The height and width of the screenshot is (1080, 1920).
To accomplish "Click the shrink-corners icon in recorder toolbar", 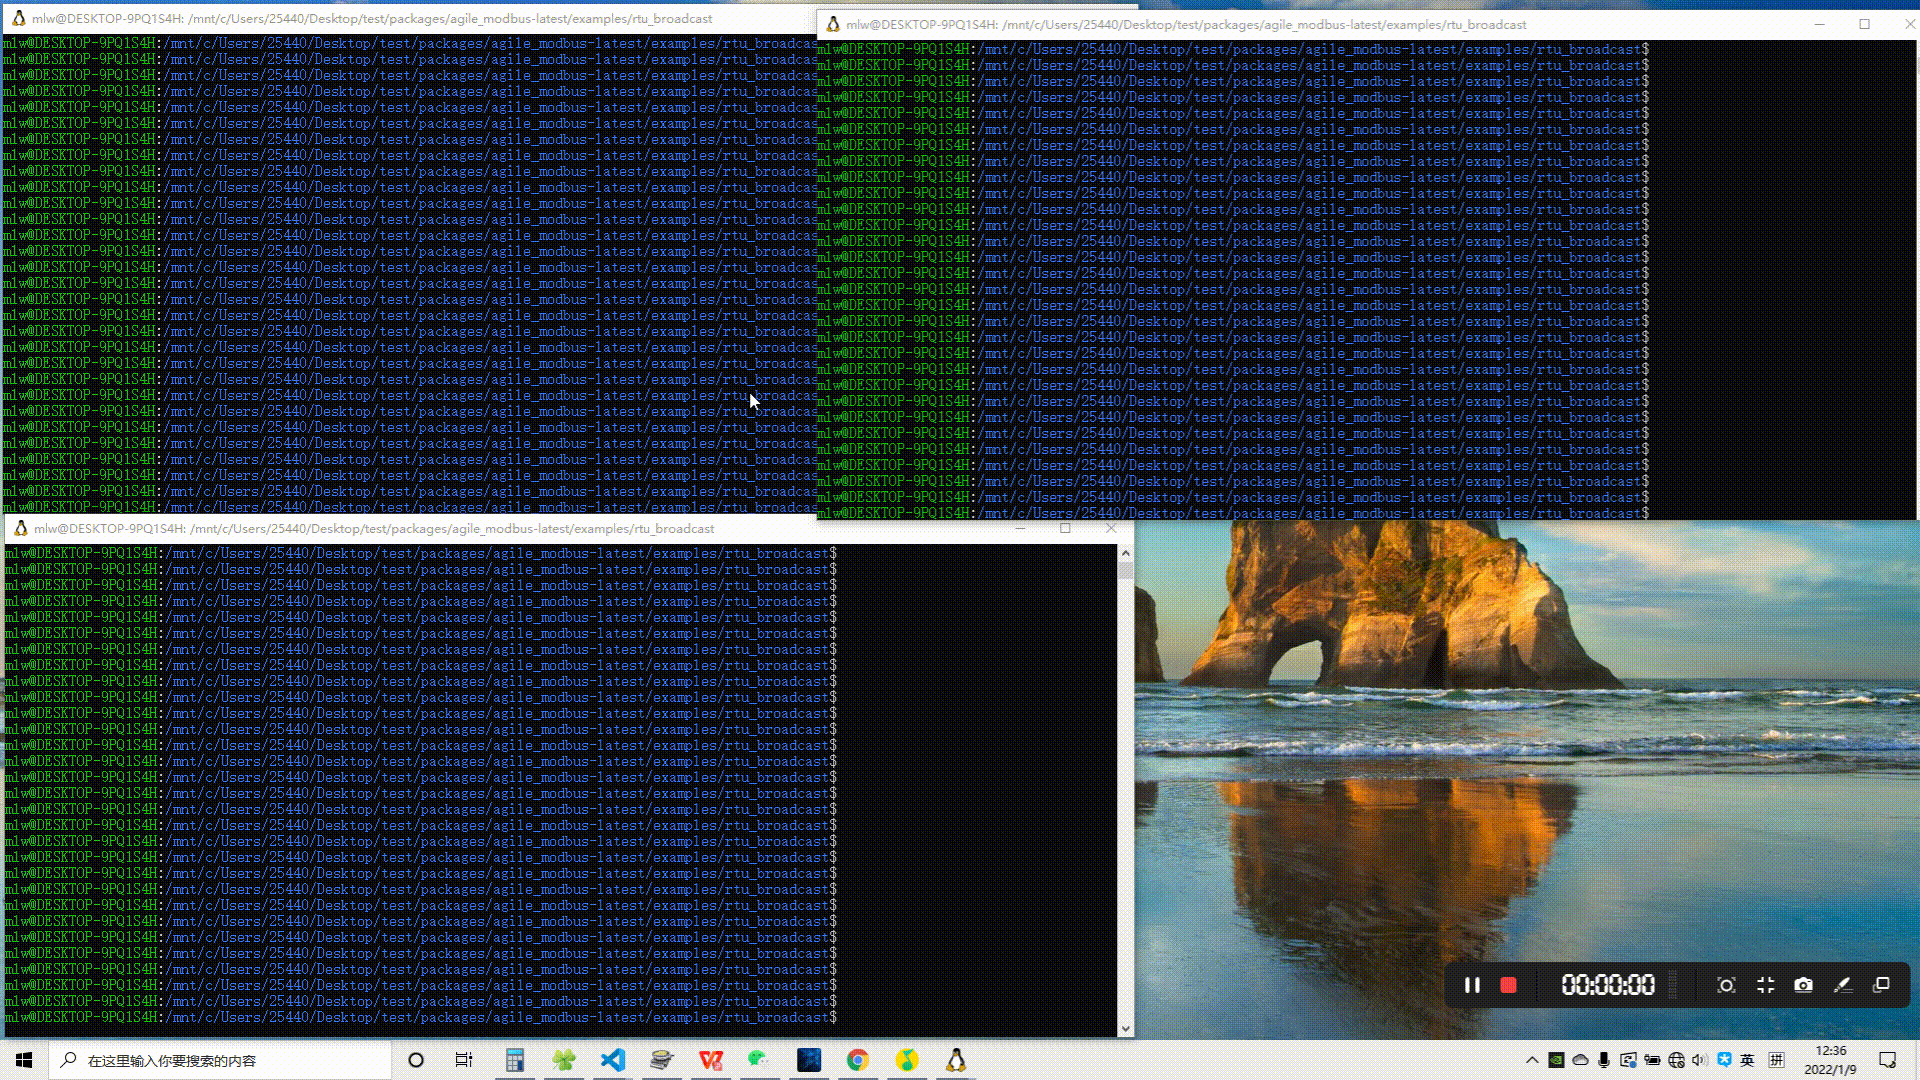I will pos(1765,985).
